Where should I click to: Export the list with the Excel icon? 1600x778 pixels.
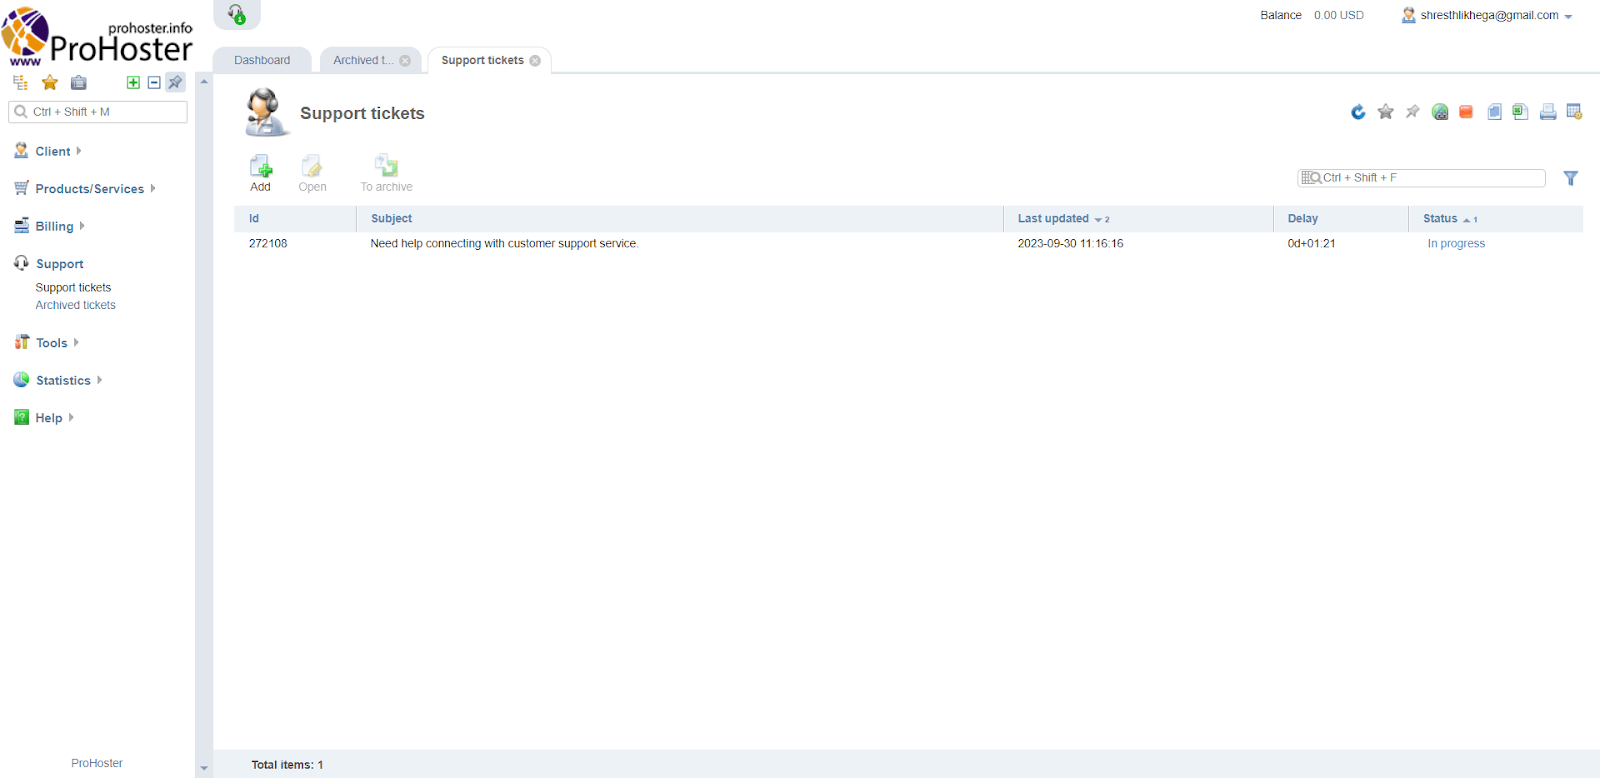[1520, 112]
